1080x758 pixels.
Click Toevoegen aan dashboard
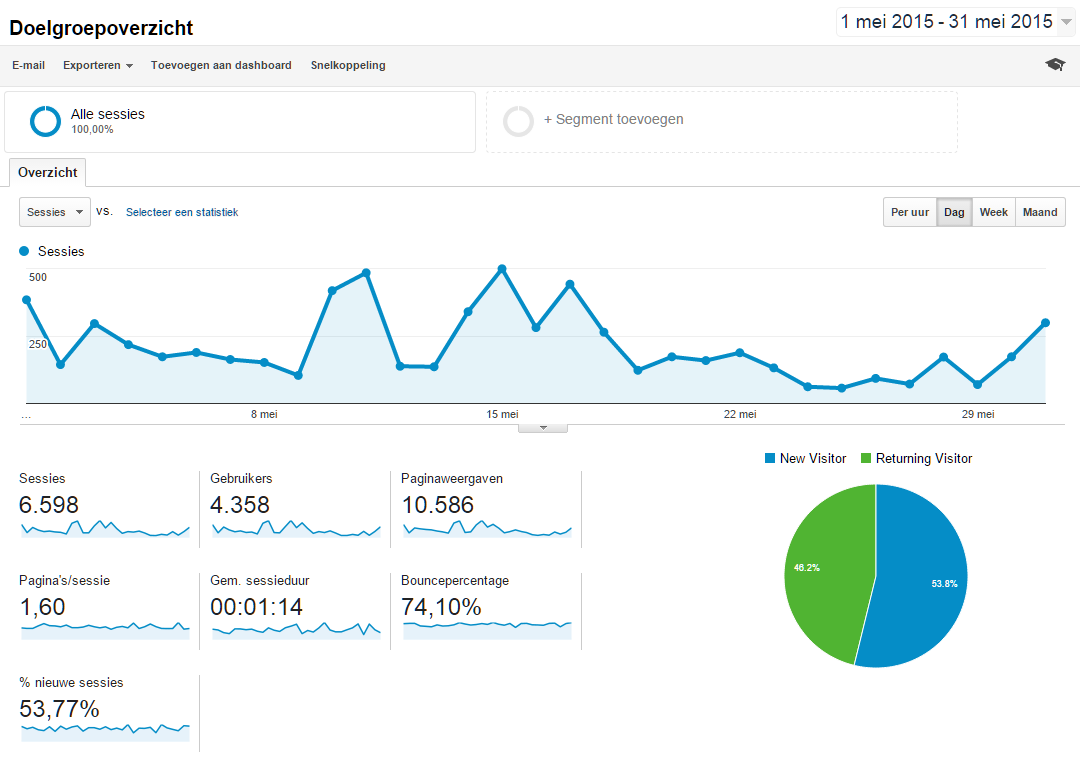(221, 65)
